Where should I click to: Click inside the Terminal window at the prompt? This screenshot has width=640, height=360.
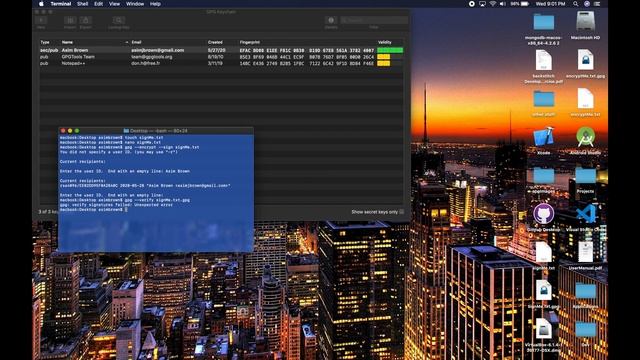point(126,209)
